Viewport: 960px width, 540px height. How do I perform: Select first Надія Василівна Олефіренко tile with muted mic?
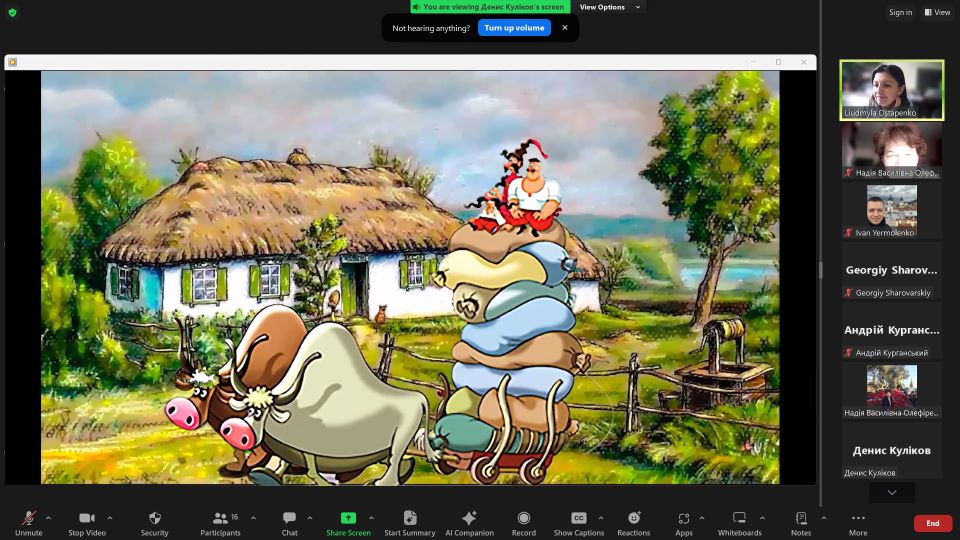click(x=892, y=151)
